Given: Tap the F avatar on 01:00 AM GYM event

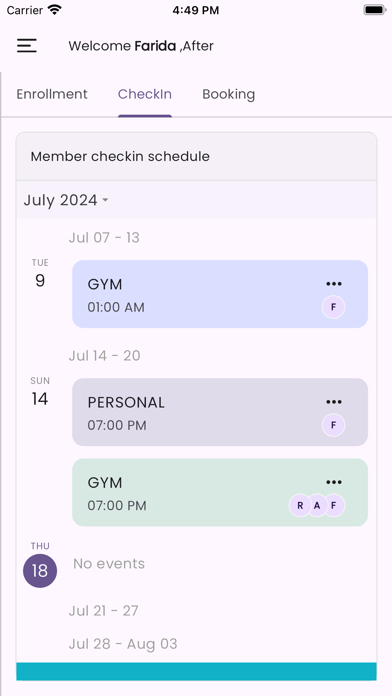Looking at the screenshot, I should [333, 307].
